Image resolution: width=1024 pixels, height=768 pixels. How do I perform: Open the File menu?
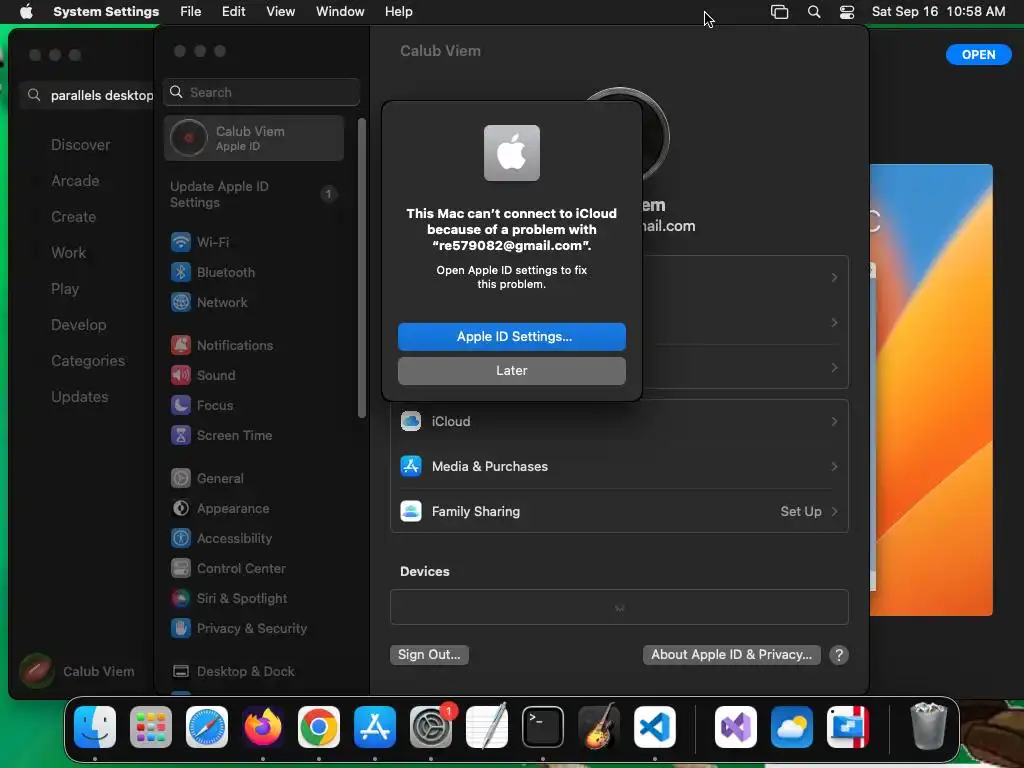point(190,12)
